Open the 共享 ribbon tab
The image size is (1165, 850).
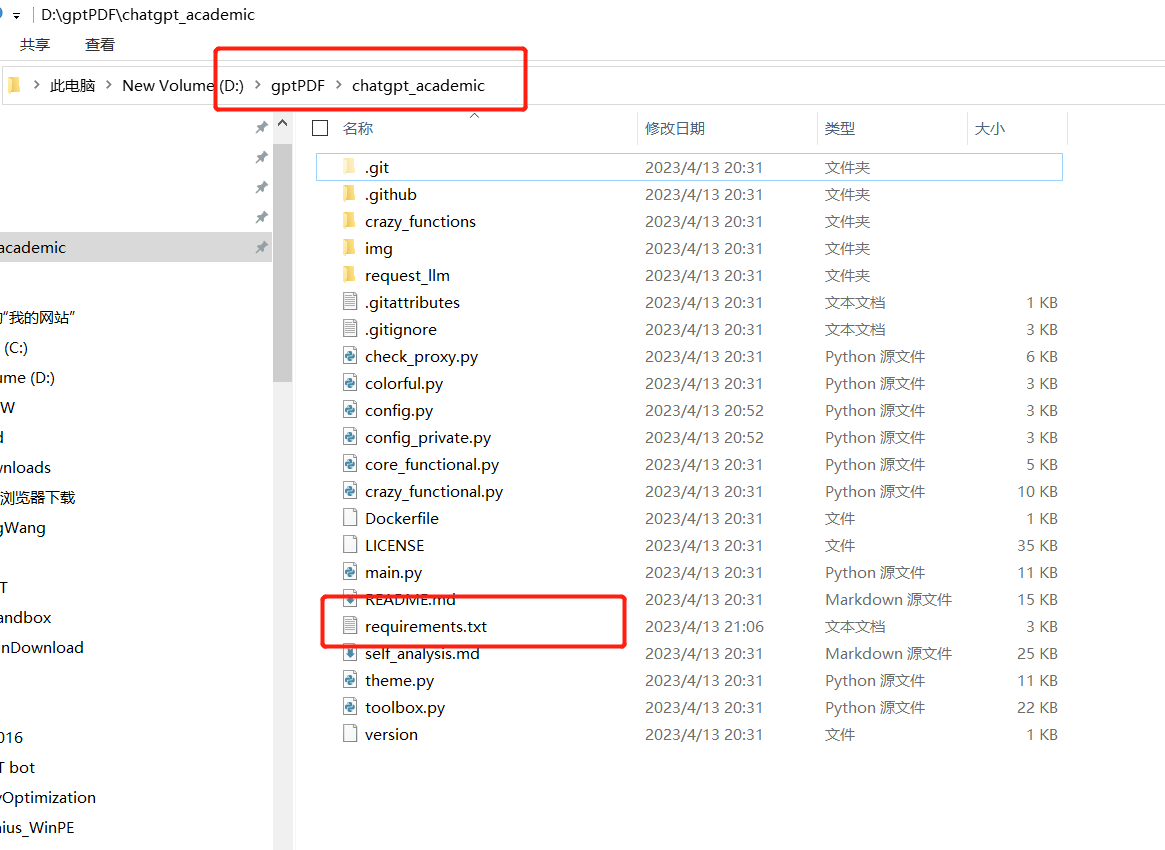pyautogui.click(x=34, y=44)
